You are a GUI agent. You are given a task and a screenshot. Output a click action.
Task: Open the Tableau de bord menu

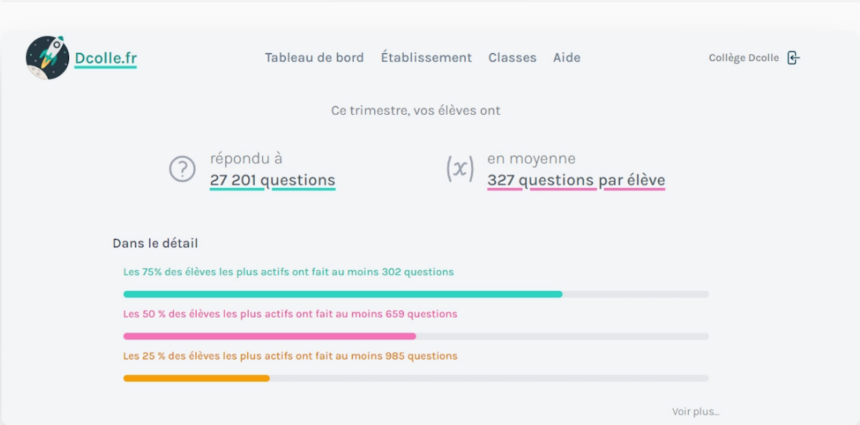click(314, 58)
